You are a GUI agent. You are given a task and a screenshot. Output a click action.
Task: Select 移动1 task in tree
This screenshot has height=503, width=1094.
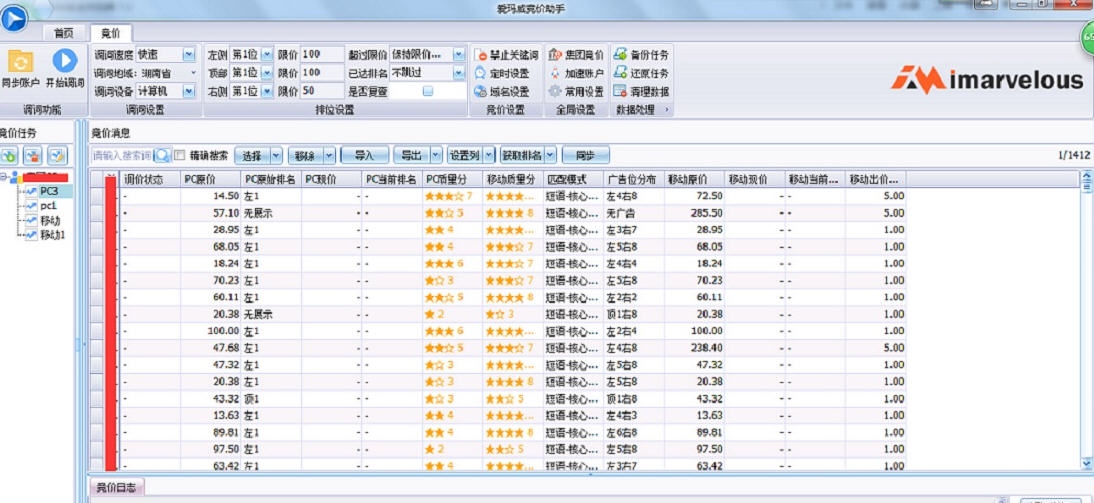(52, 235)
